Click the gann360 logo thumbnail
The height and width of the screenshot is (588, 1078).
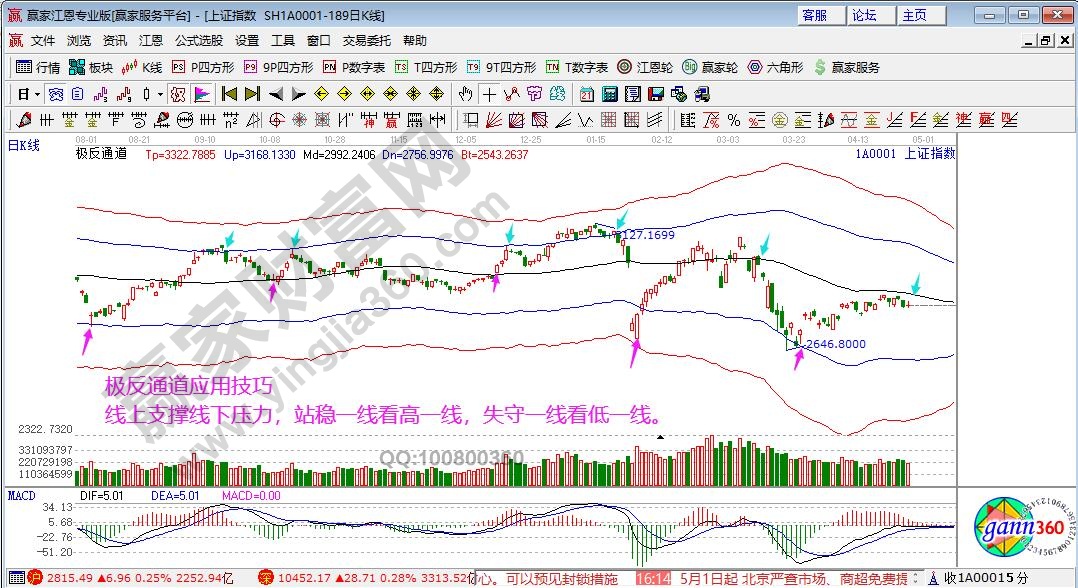[1016, 529]
